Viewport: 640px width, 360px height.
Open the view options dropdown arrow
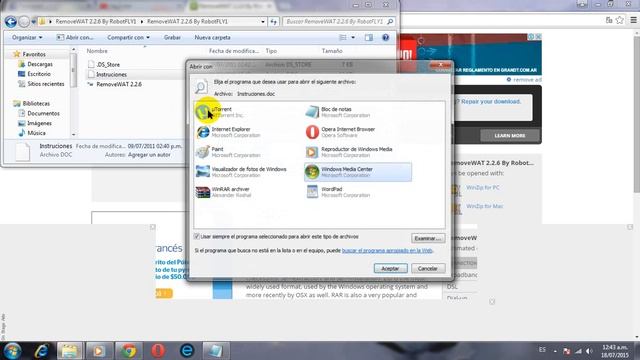point(353,38)
